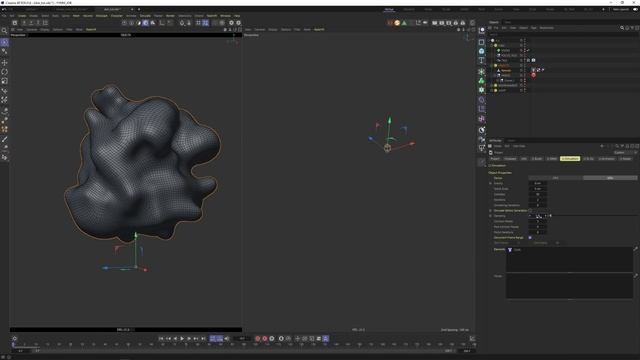The height and width of the screenshot is (360, 640).
Task: Expand the Gravity parameter arrow
Action: point(491,184)
